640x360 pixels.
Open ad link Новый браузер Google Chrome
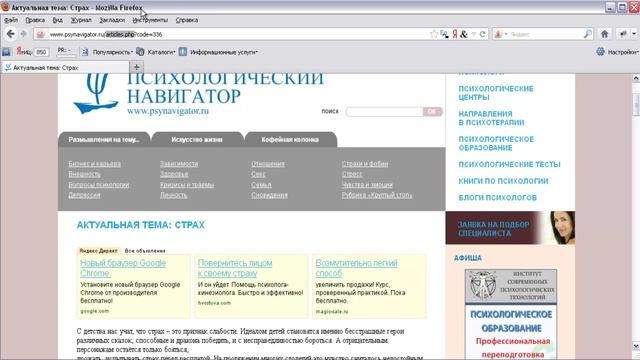[123, 268]
